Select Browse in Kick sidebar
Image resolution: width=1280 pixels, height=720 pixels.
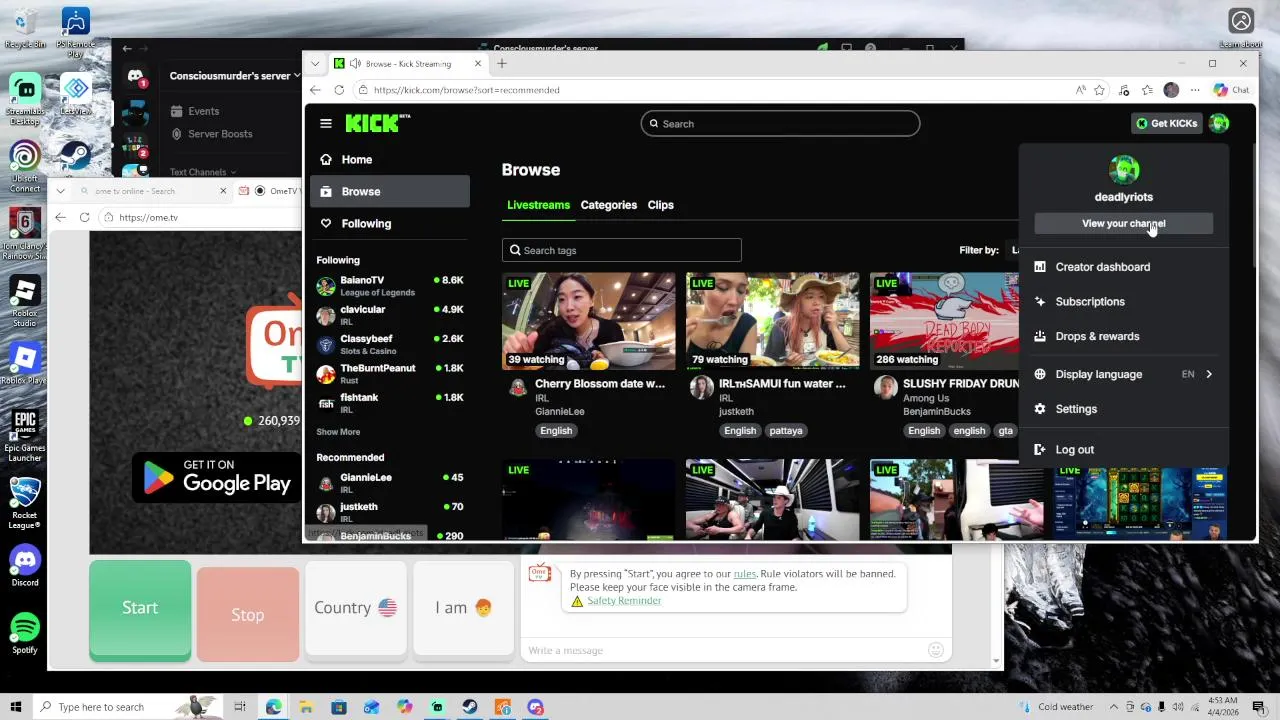[x=390, y=191]
